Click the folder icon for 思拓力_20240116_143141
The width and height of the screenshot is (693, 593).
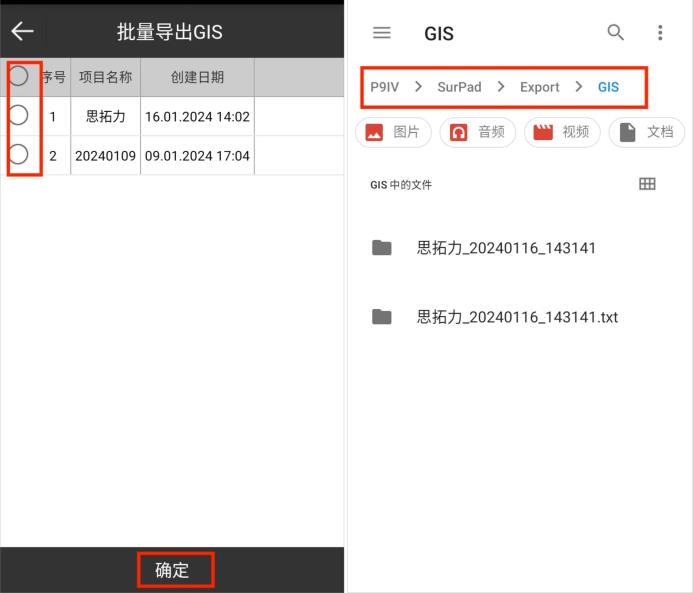(382, 248)
